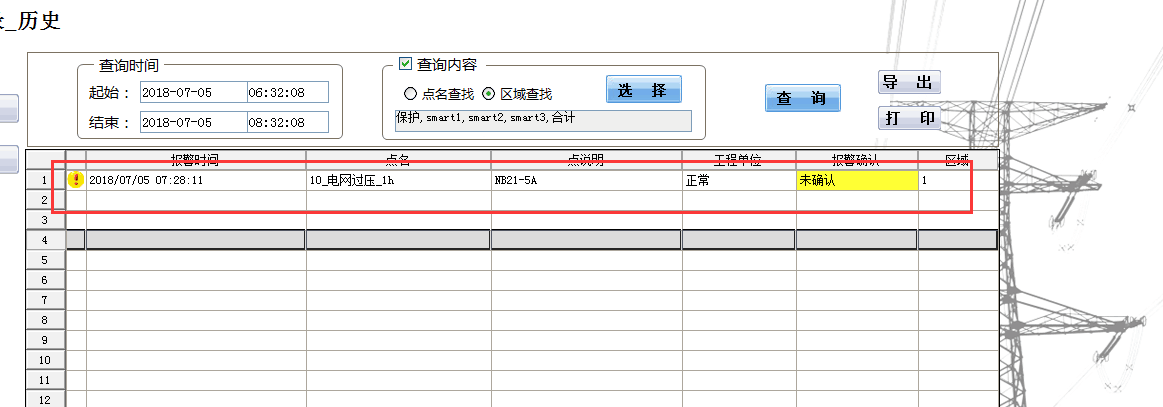The height and width of the screenshot is (407, 1163).
Task: Click the yellow alarm warning icon in row 1
Action: pos(76,180)
